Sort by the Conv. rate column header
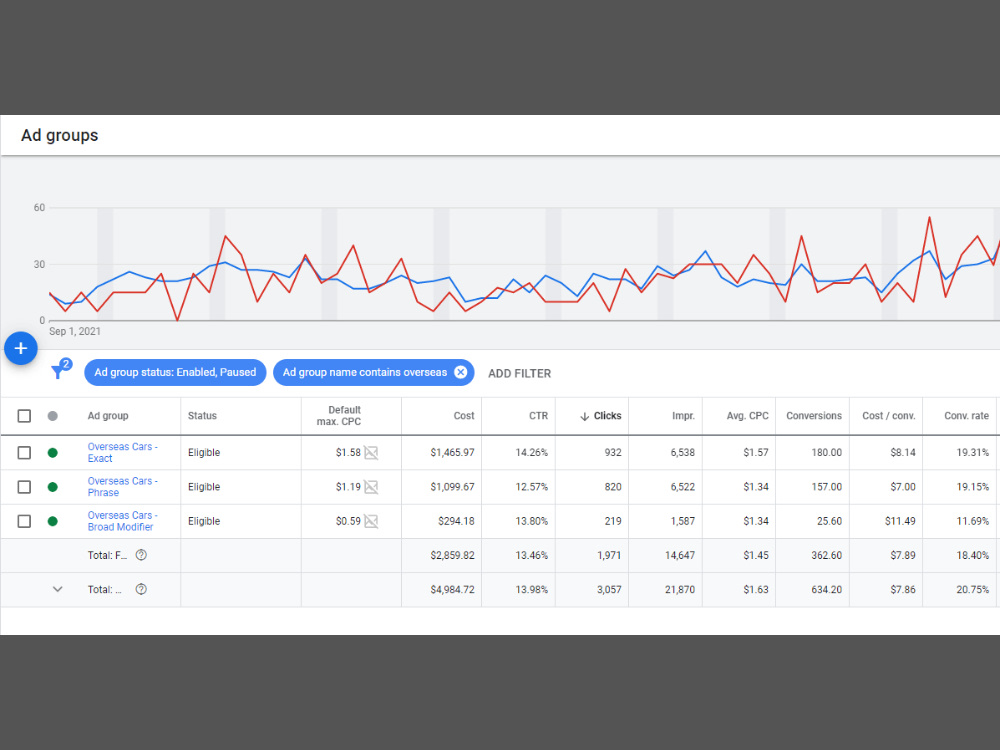The height and width of the screenshot is (750, 1000). pyautogui.click(x=966, y=416)
